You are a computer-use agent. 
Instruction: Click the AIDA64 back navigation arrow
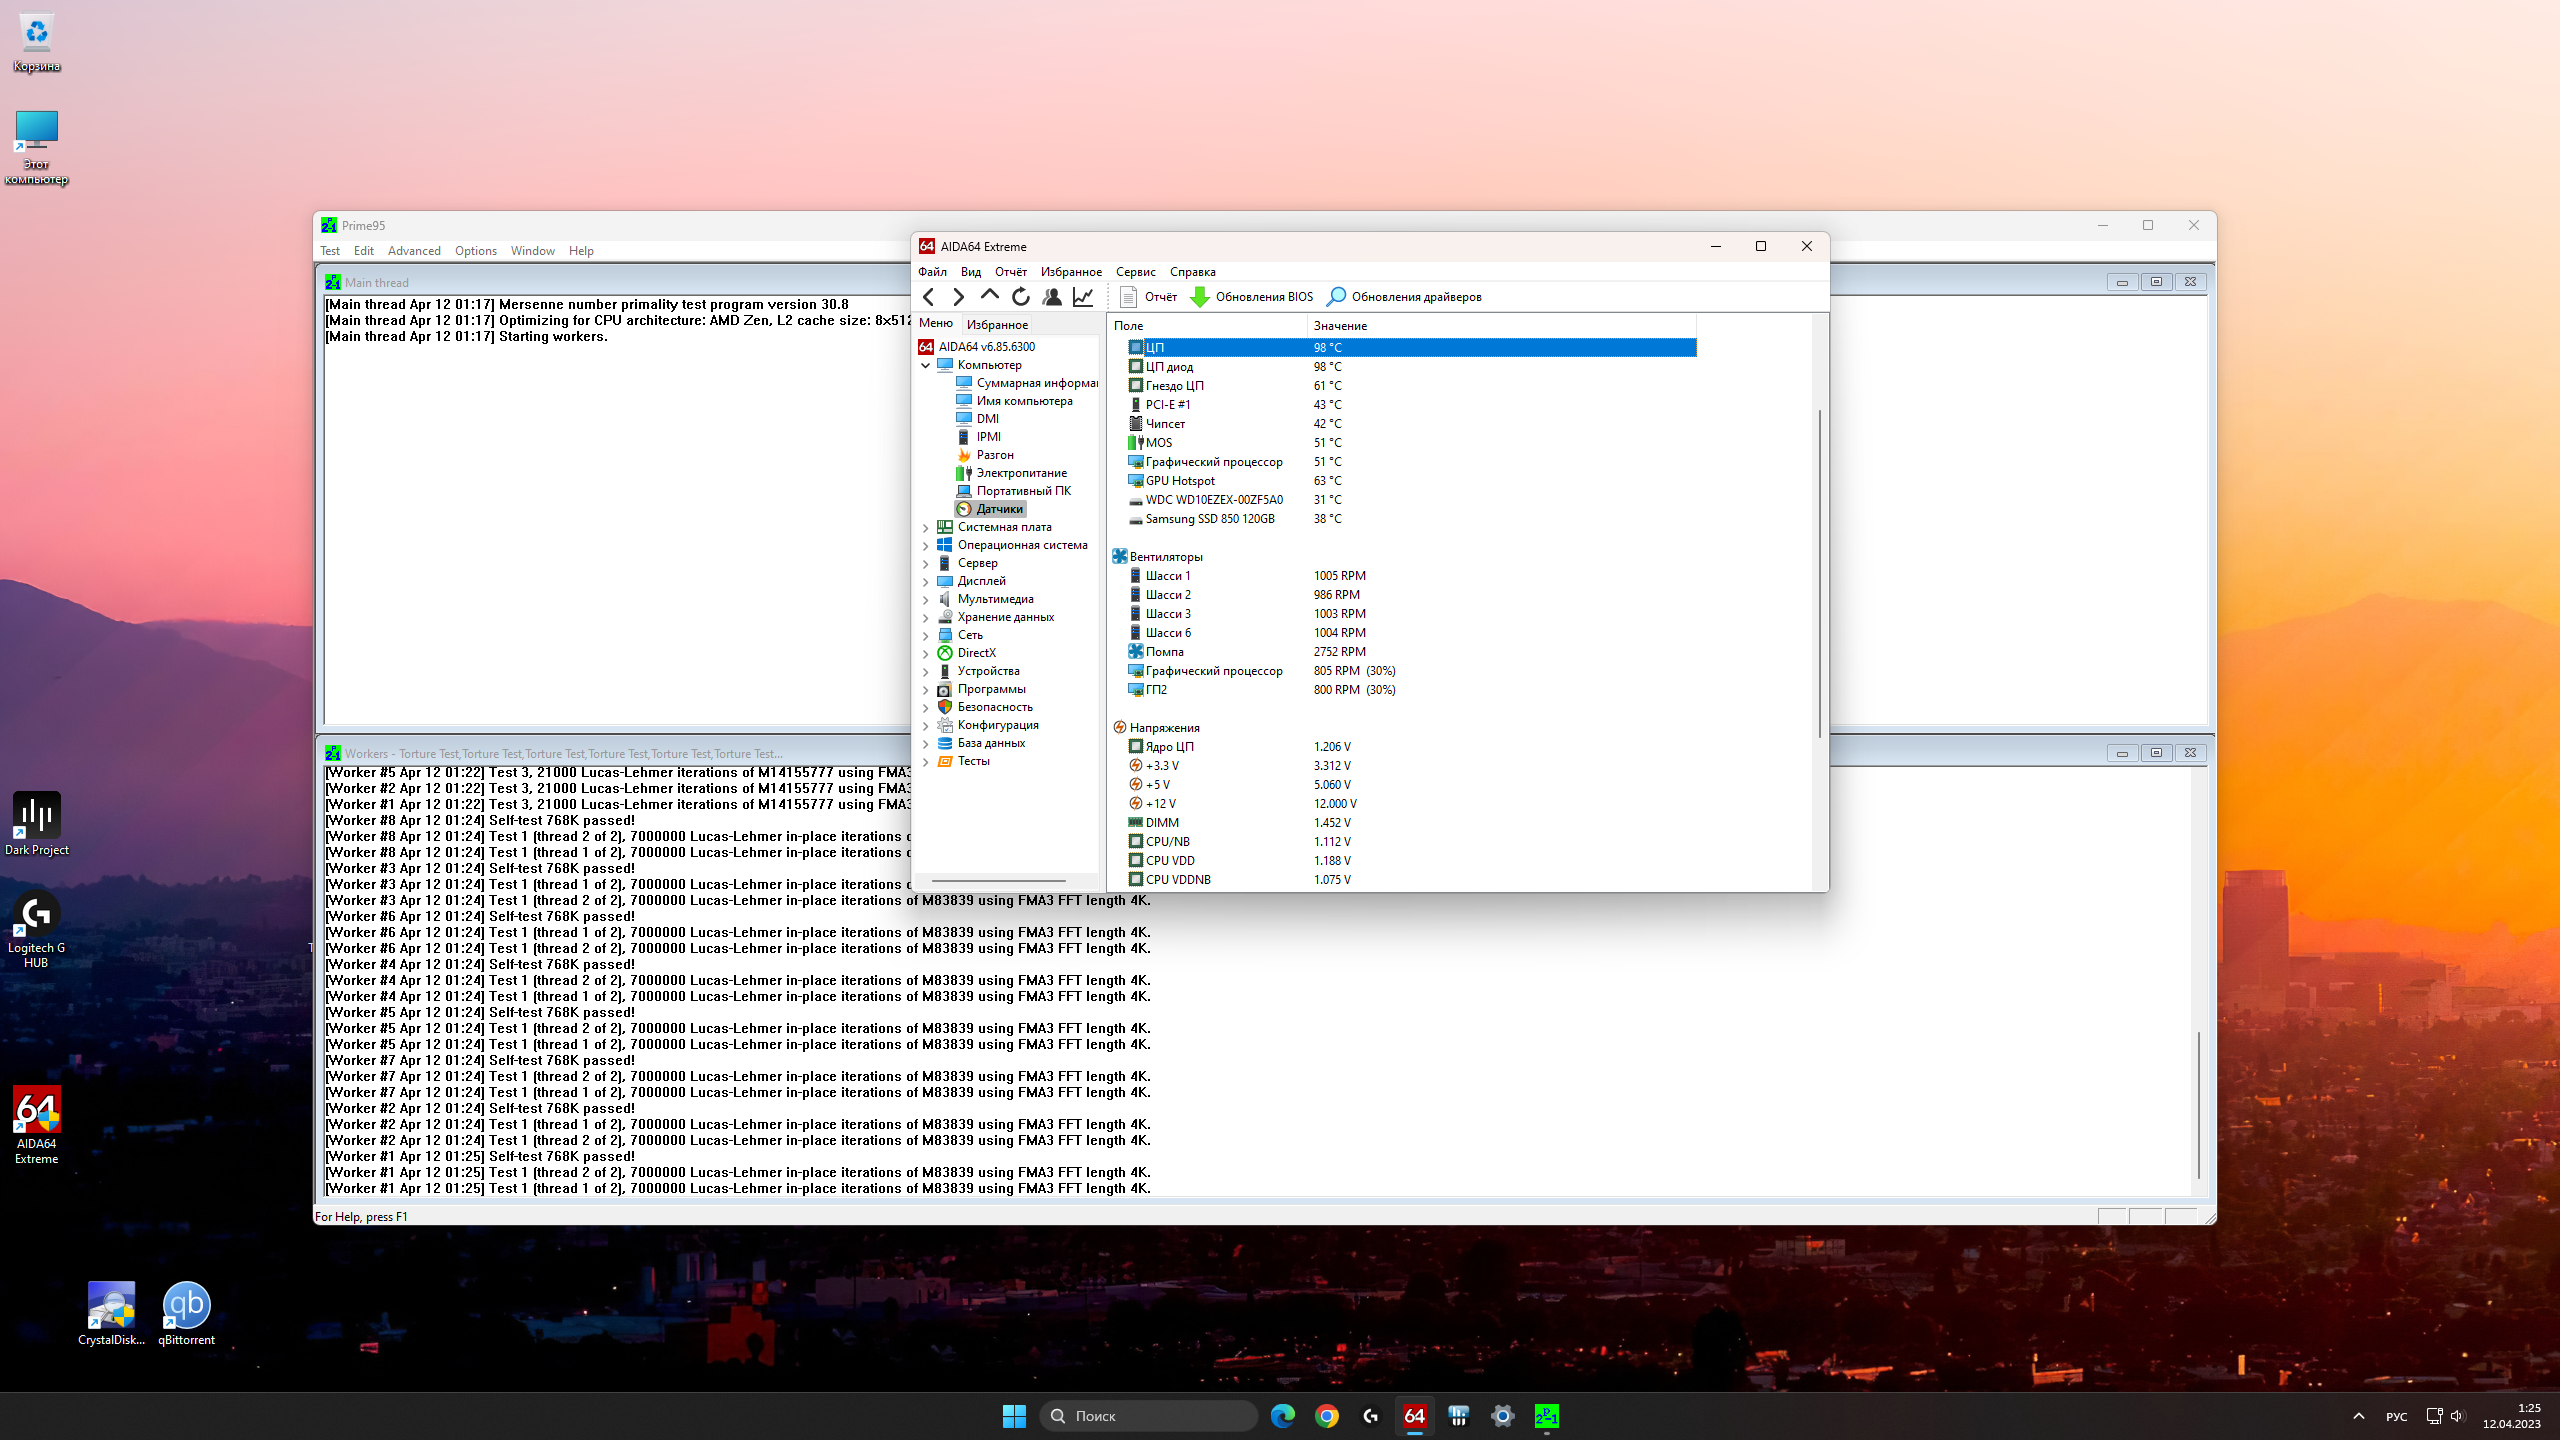coord(929,296)
